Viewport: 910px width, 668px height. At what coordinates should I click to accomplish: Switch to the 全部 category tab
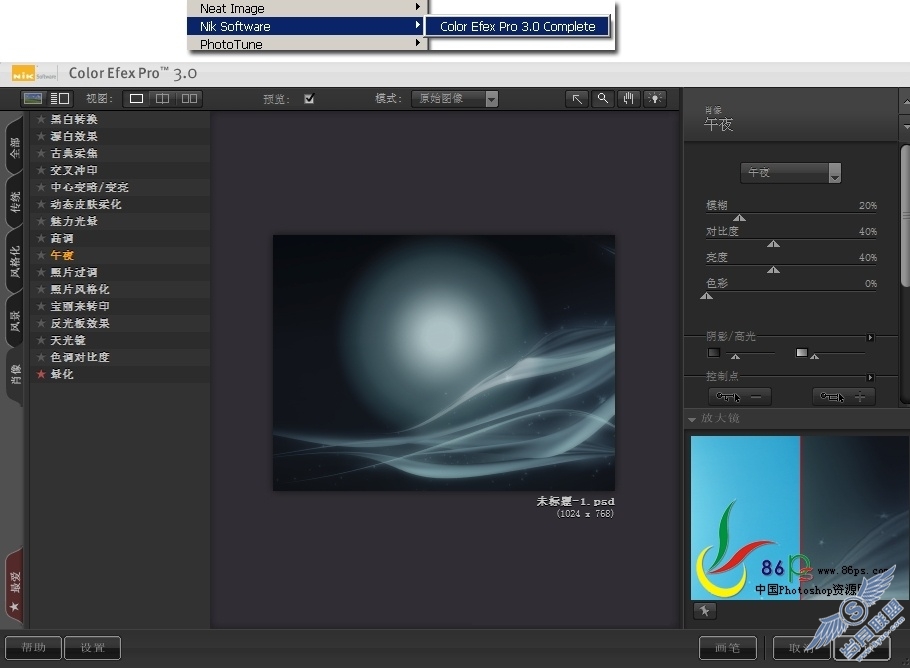tap(14, 147)
